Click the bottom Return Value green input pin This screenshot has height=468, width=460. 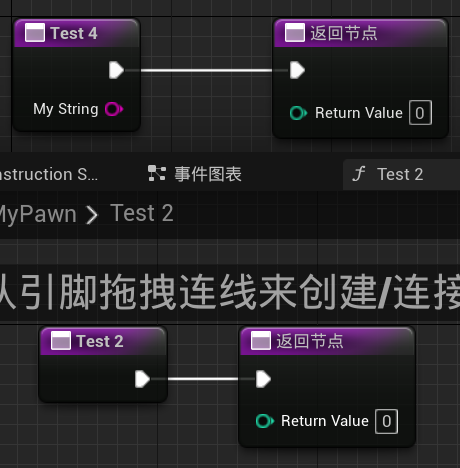265,421
